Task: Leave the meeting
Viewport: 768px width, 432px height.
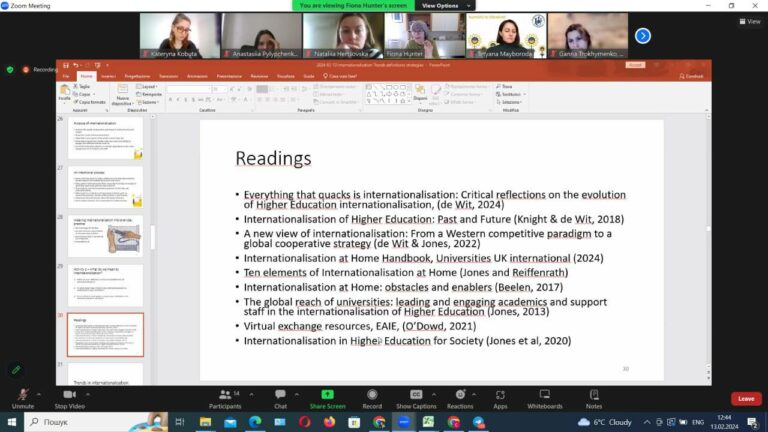Action: (746, 399)
